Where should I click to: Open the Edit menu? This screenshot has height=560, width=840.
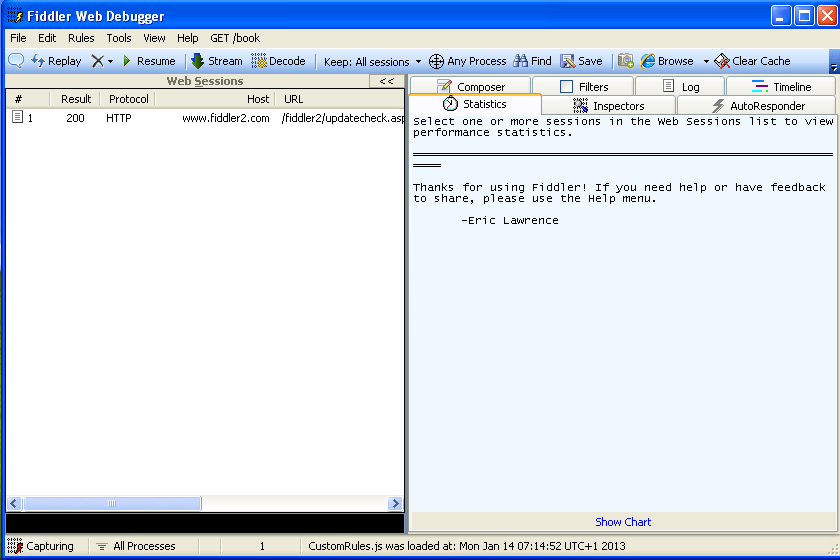coord(47,38)
